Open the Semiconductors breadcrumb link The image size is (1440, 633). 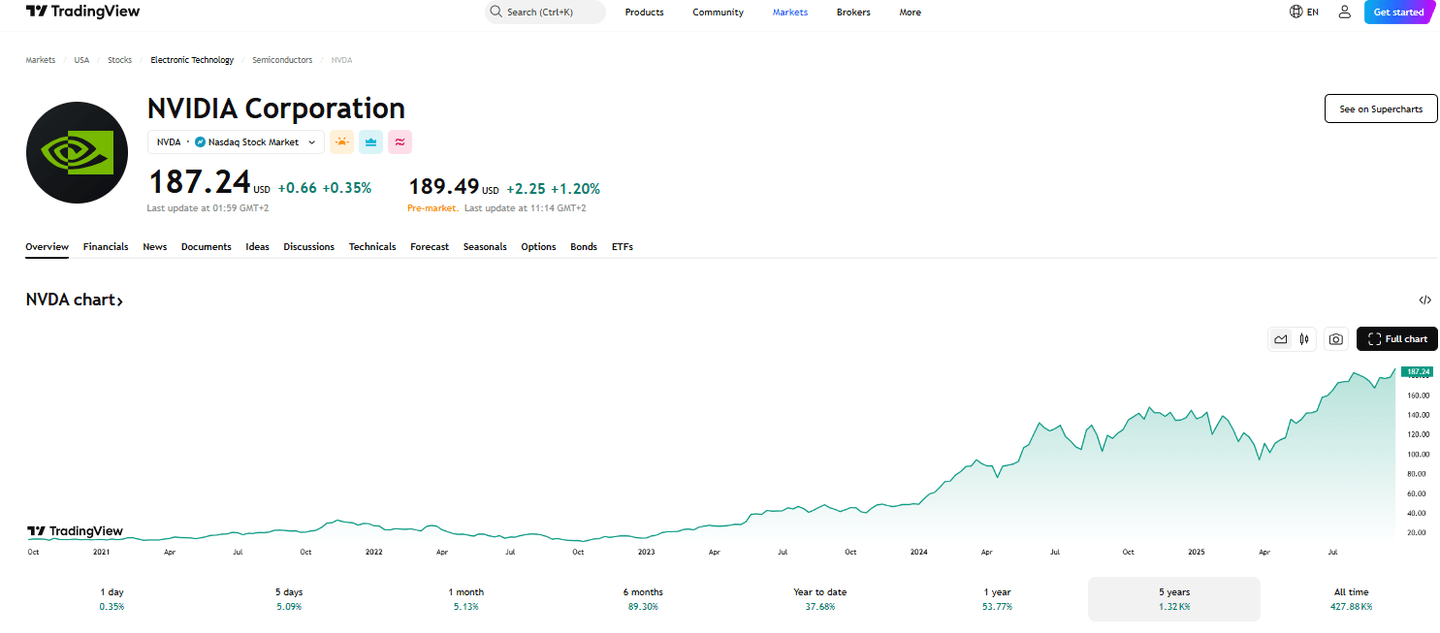click(282, 60)
